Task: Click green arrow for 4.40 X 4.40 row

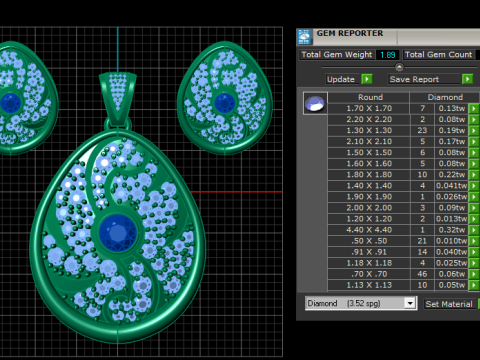Action: pyautogui.click(x=474, y=230)
